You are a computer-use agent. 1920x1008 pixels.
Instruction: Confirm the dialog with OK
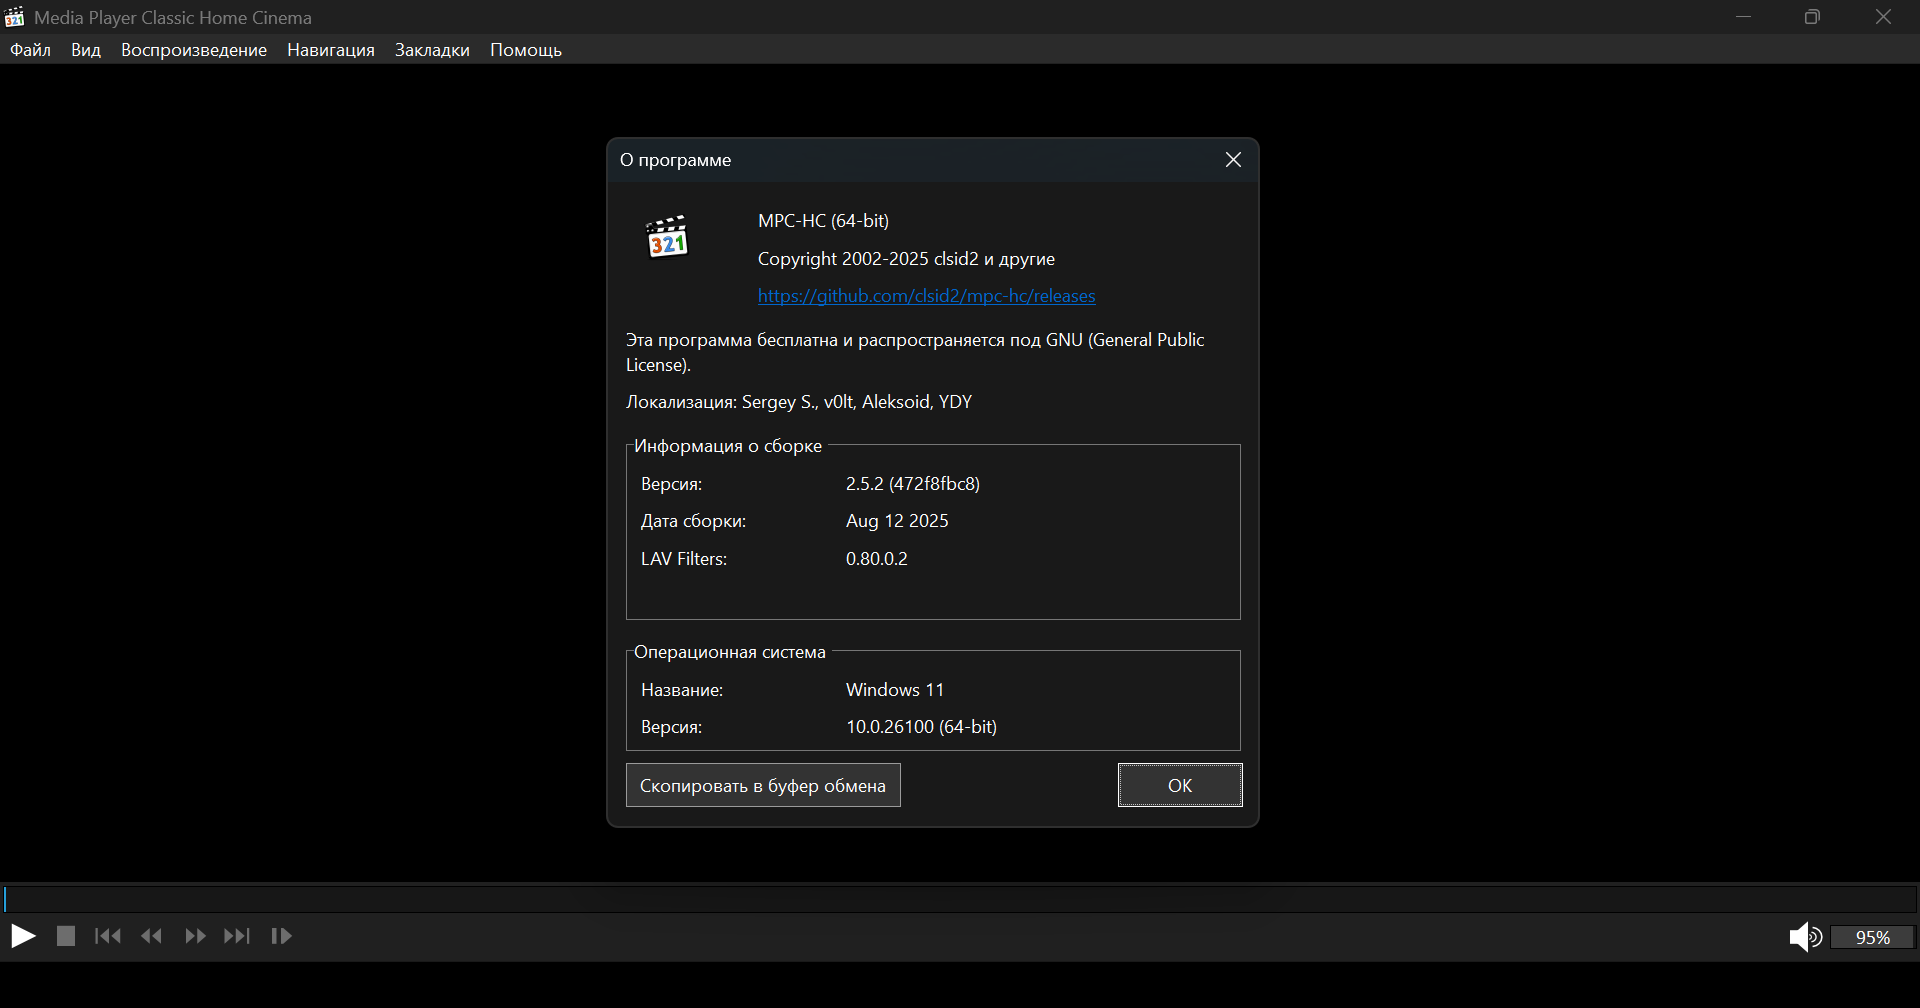[1180, 785]
